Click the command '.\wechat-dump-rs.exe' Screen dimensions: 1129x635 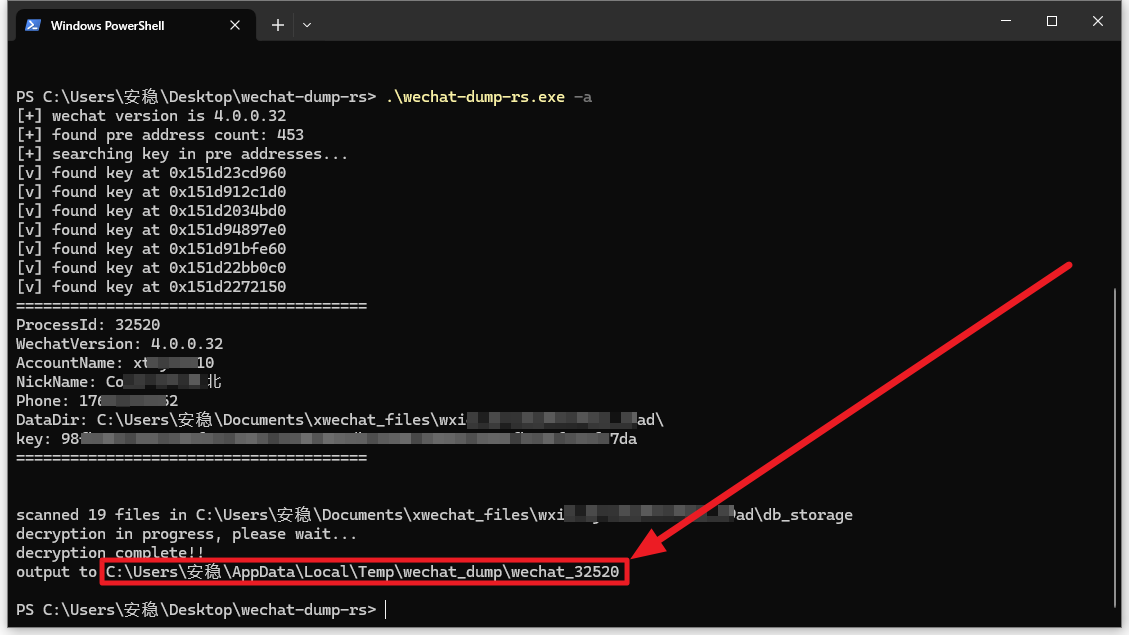pos(475,97)
